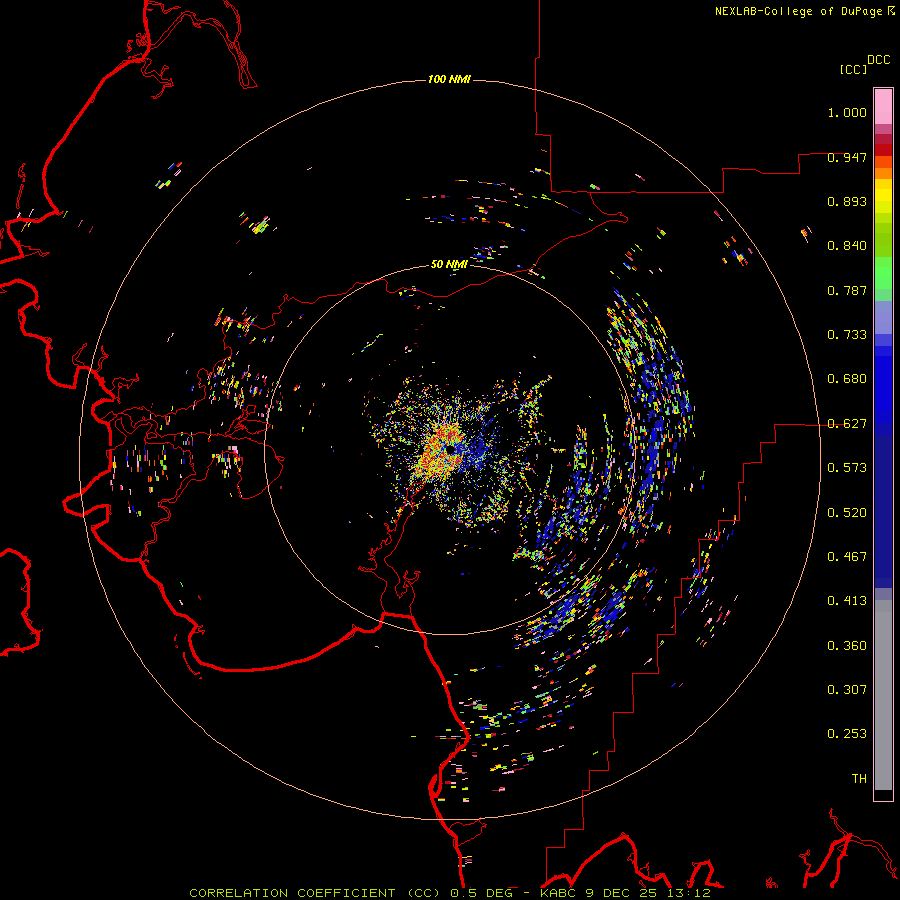Viewport: 900px width, 900px height.
Task: Click the NEXLAB-College of DuPage header text
Action: 798,11
